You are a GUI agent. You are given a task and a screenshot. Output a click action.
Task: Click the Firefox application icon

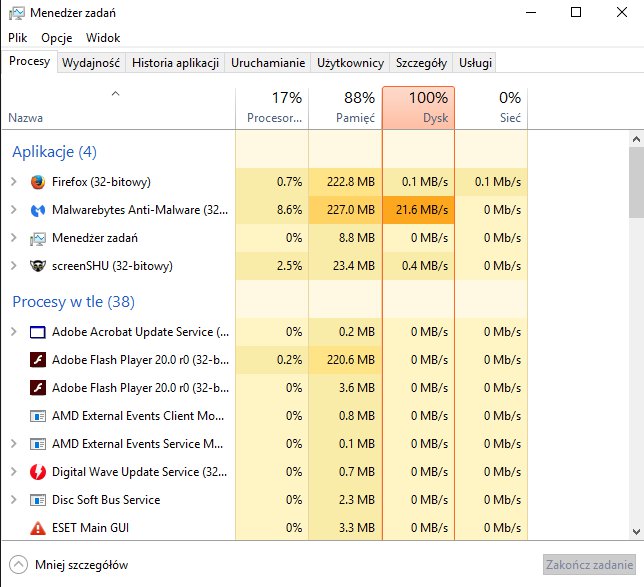click(38, 182)
